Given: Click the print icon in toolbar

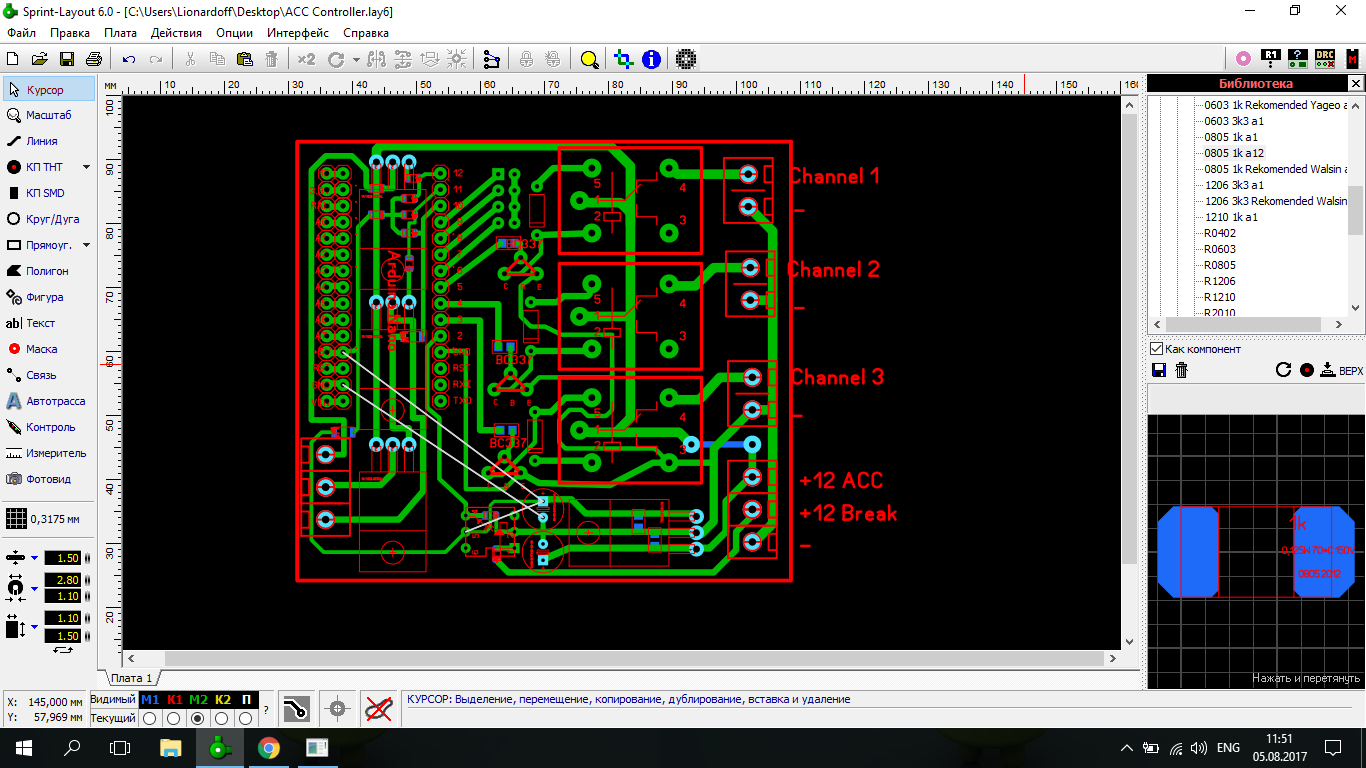Looking at the screenshot, I should click(x=93, y=59).
